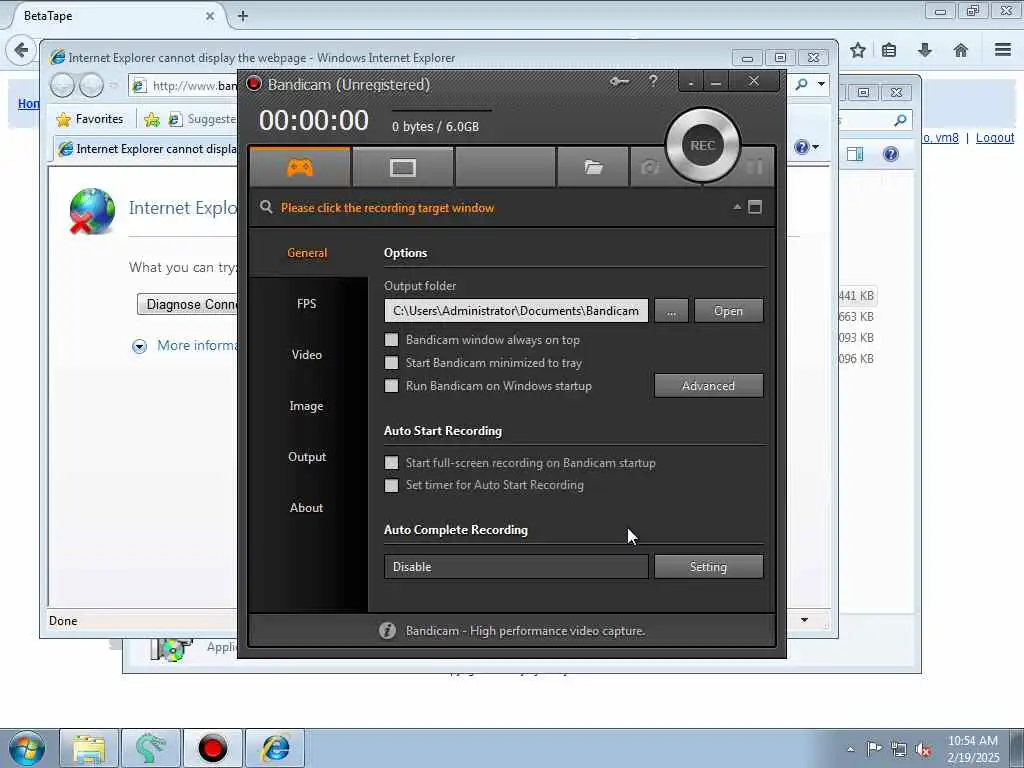
Task: Open the IE status bar zoom dropdown arrow
Action: (805, 620)
